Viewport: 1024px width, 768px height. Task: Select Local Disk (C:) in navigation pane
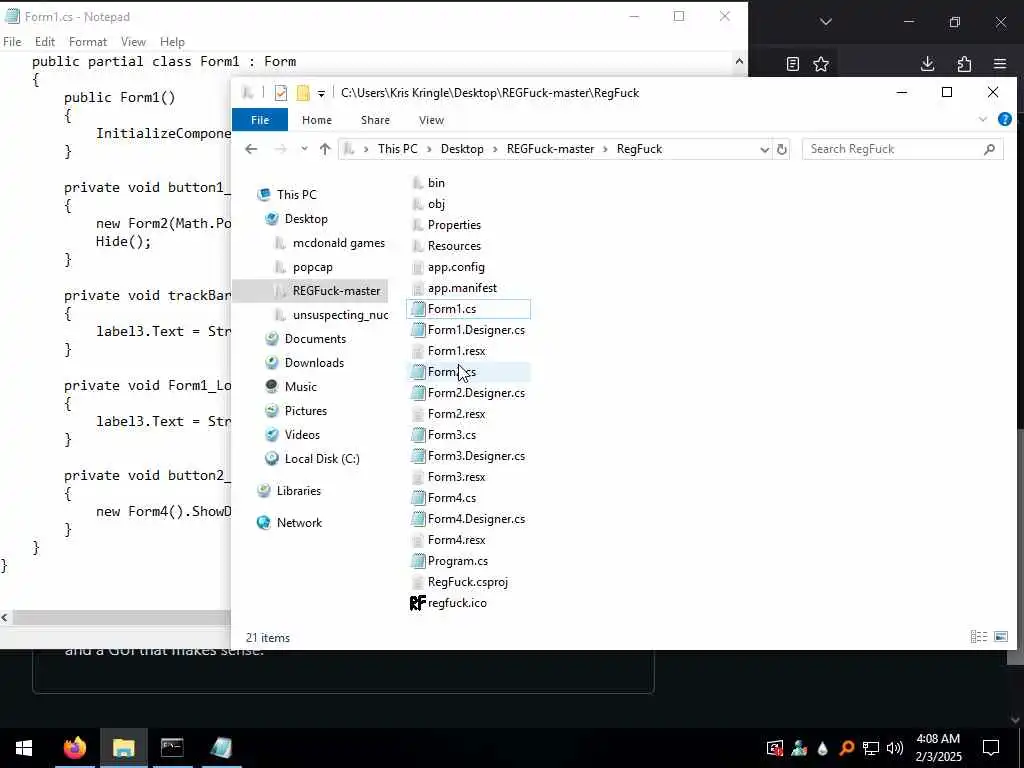click(322, 458)
